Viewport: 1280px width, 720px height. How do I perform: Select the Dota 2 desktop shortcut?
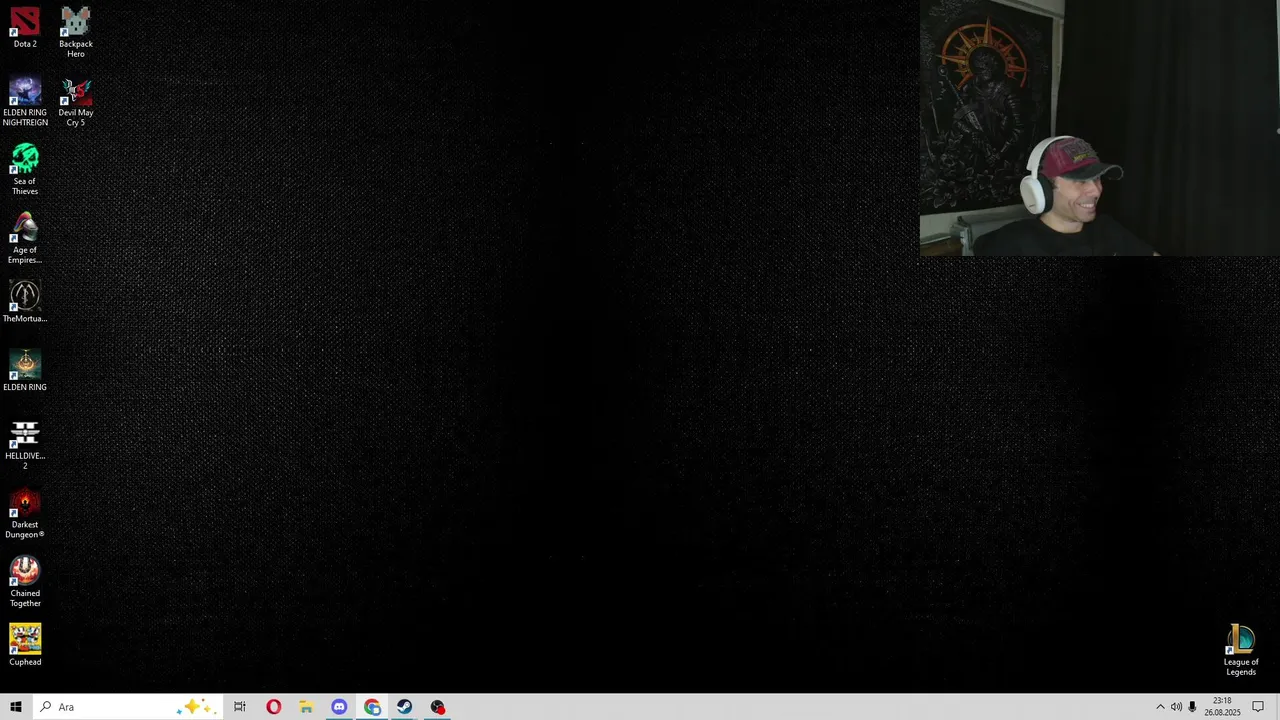click(x=25, y=28)
